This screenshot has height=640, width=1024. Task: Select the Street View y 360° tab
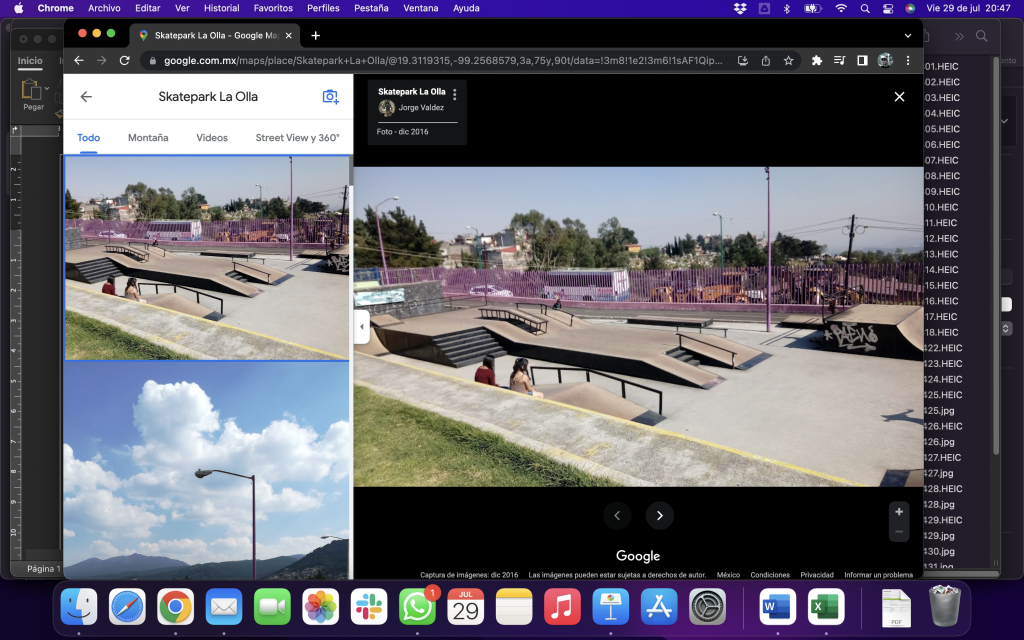(x=297, y=138)
